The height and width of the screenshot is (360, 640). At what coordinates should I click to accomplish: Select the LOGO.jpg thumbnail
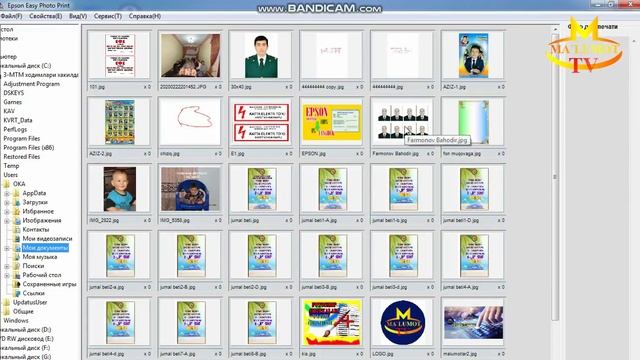point(402,322)
